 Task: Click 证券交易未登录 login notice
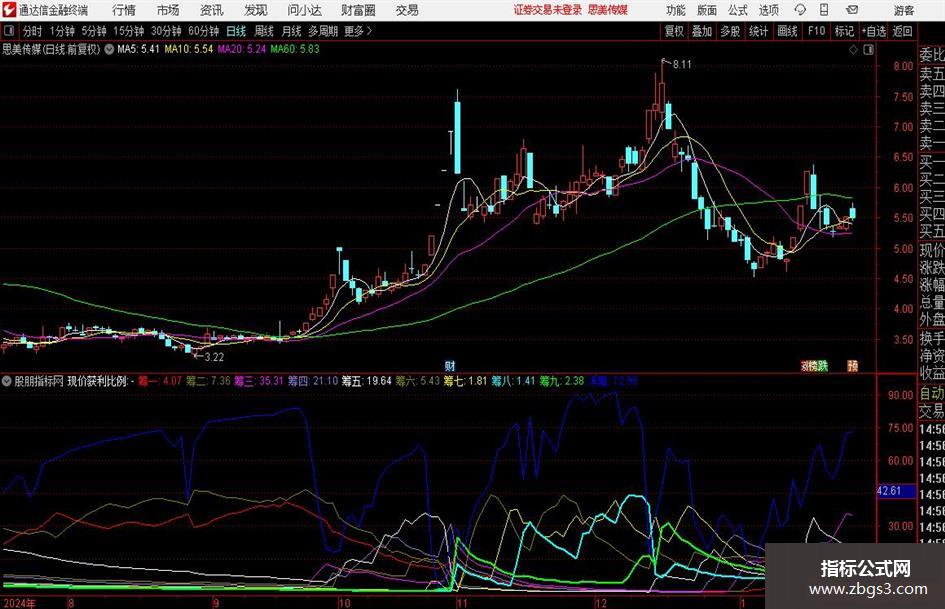[x=547, y=10]
